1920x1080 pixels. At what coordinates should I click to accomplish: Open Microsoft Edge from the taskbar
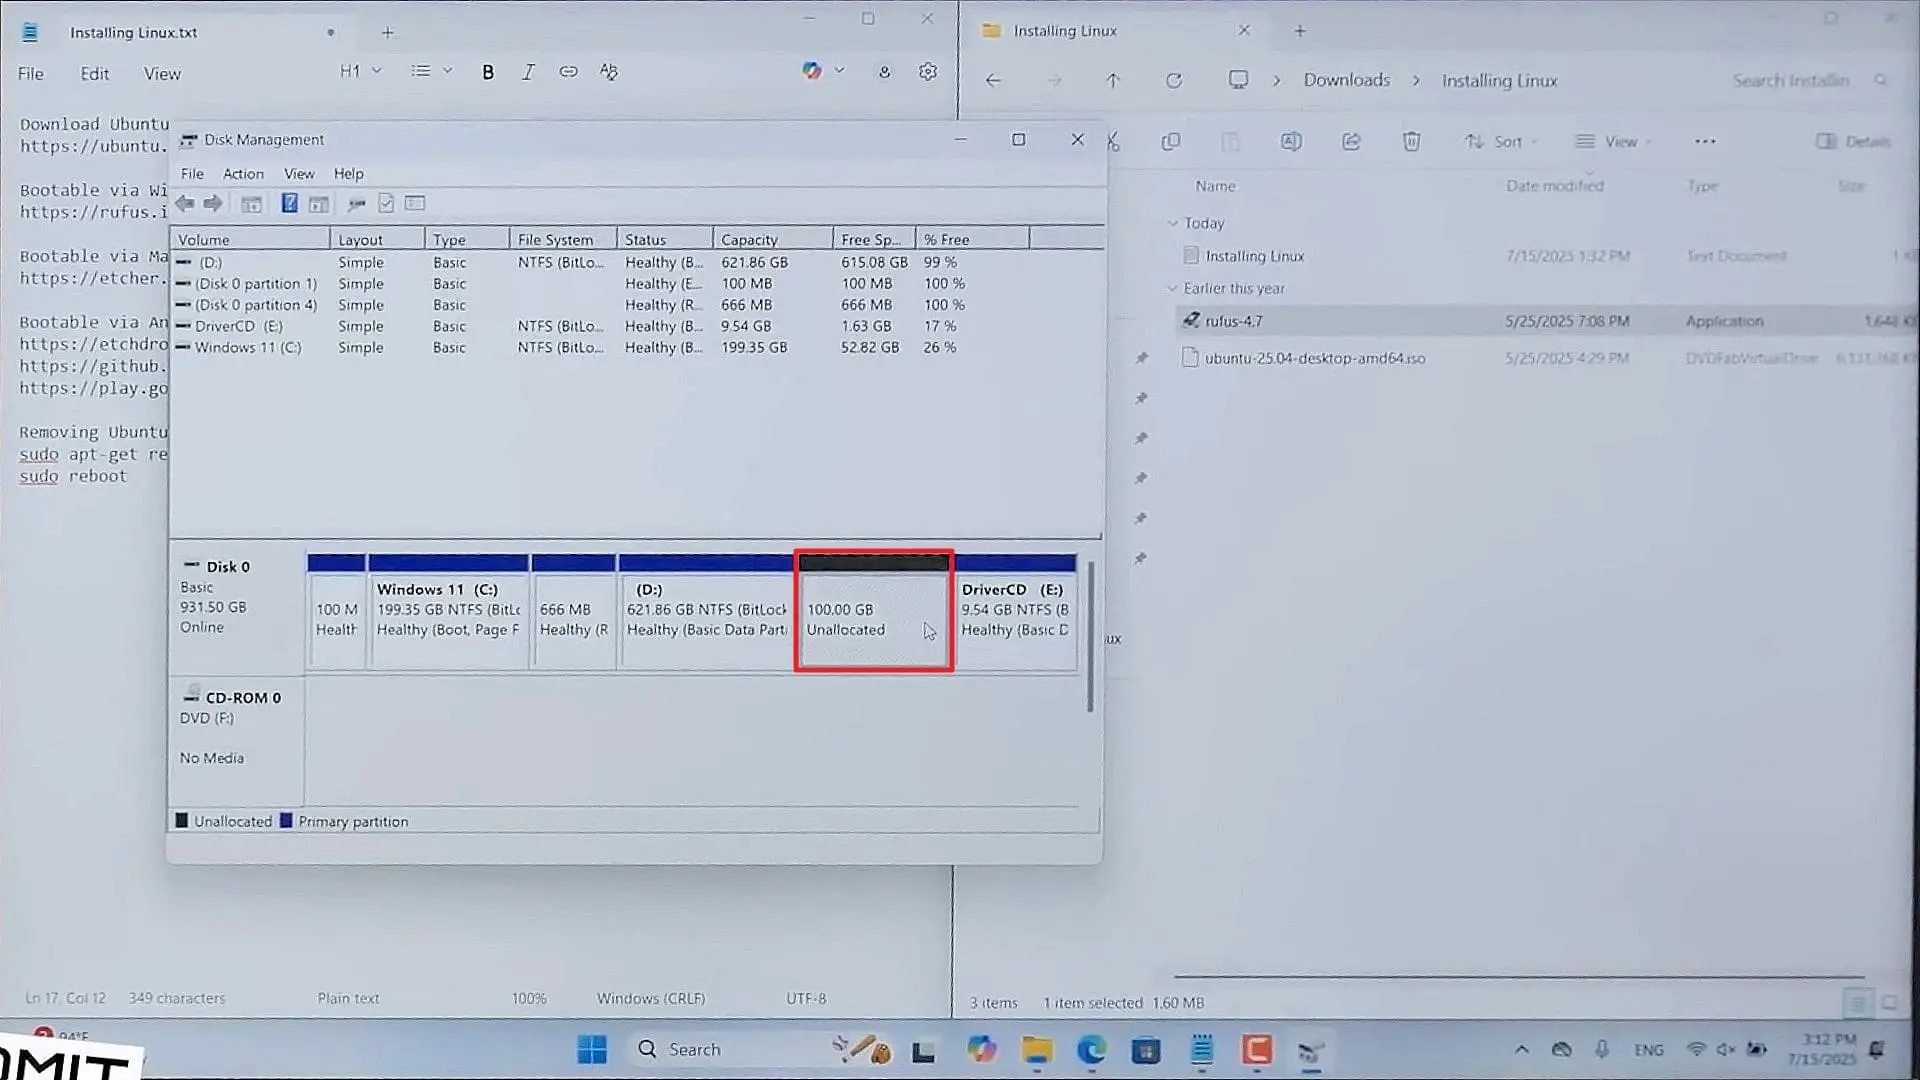(1091, 1050)
